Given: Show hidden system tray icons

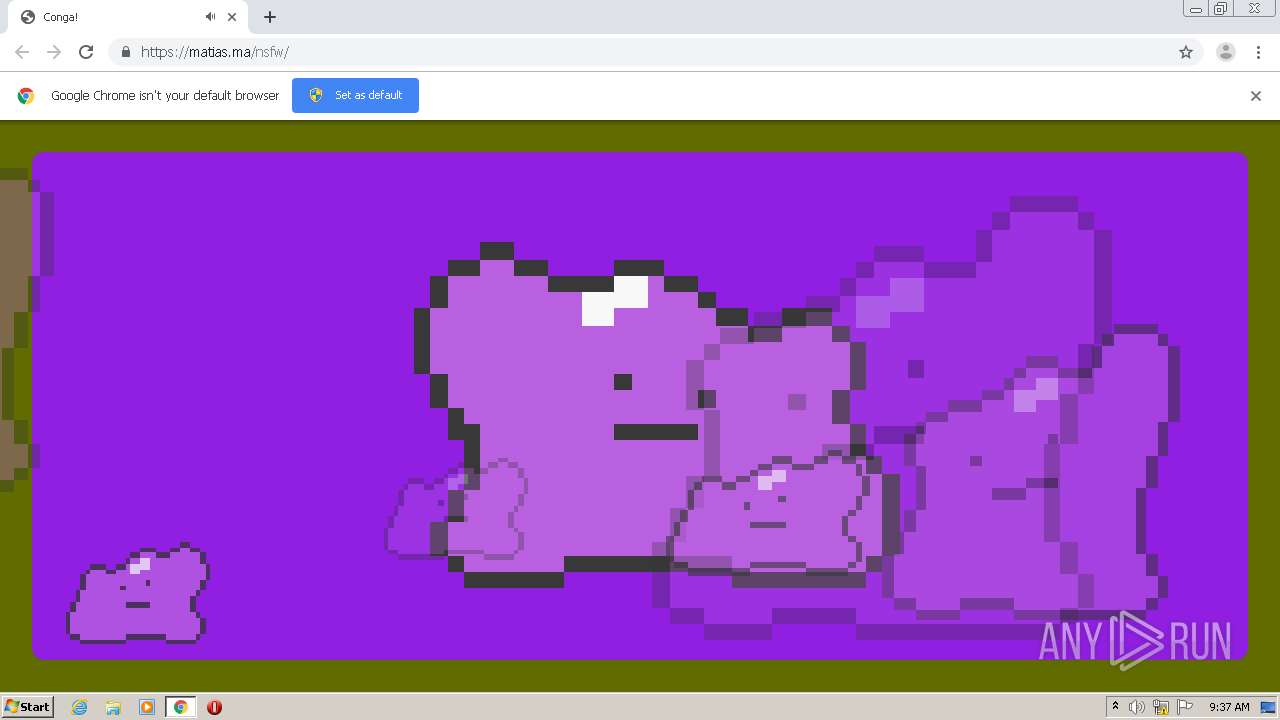Looking at the screenshot, I should [x=1115, y=707].
